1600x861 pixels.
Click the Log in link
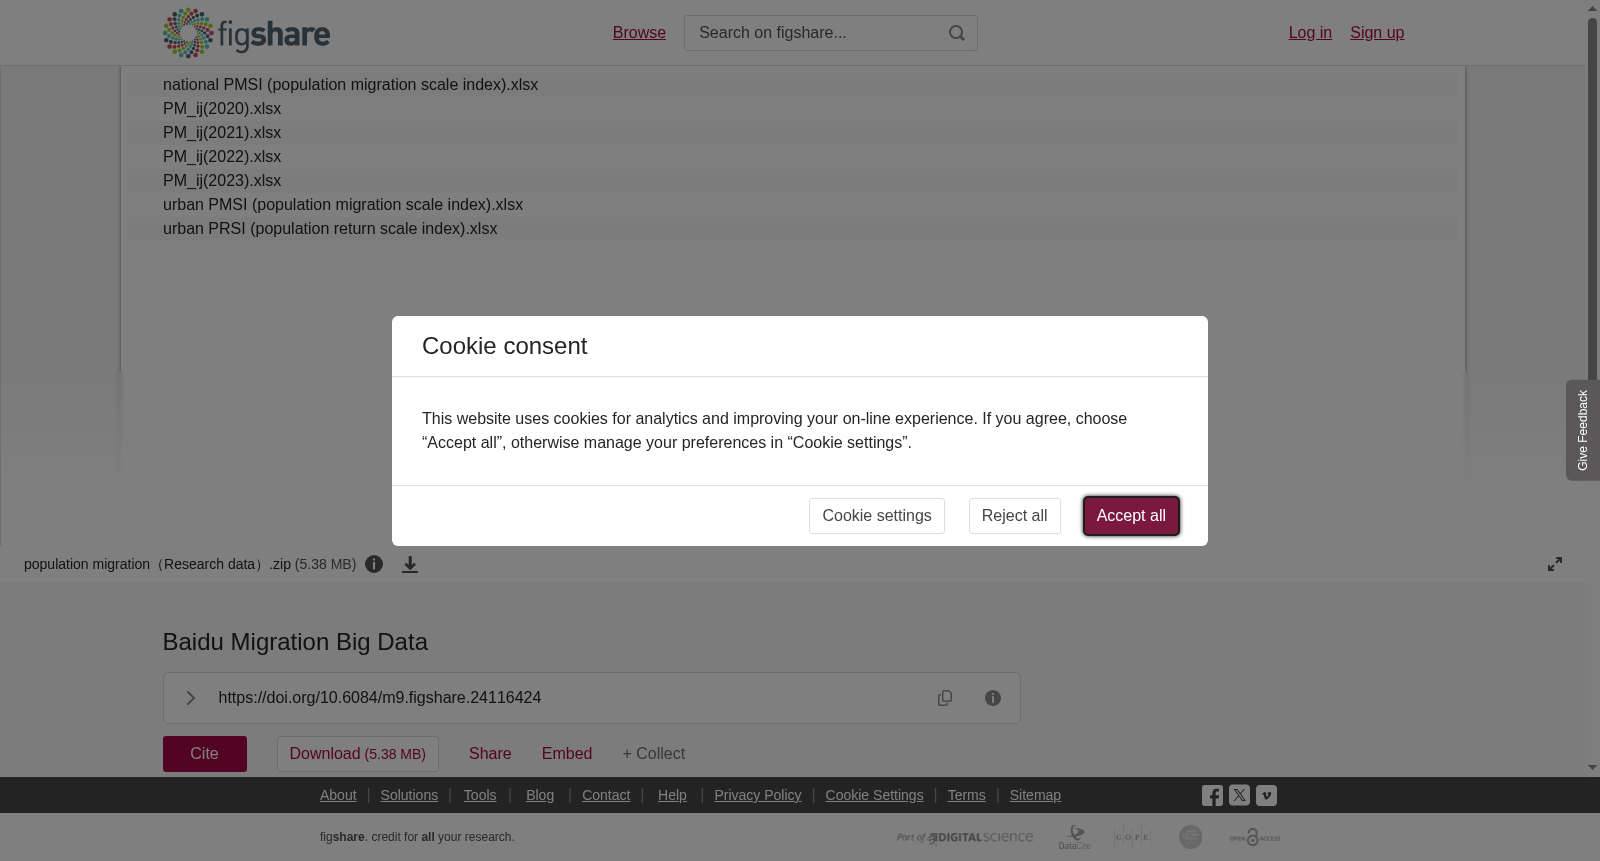[x=1310, y=33]
